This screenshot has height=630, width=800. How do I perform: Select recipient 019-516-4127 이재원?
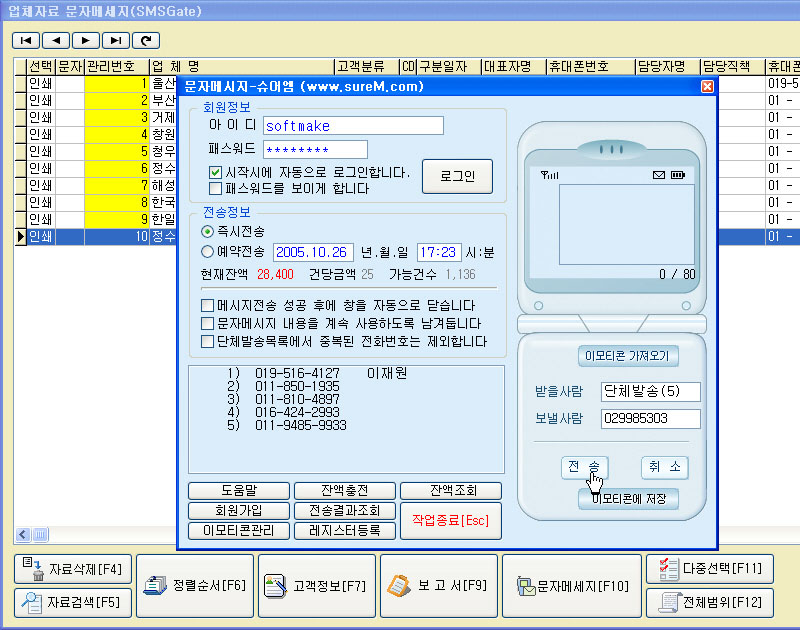point(317,373)
